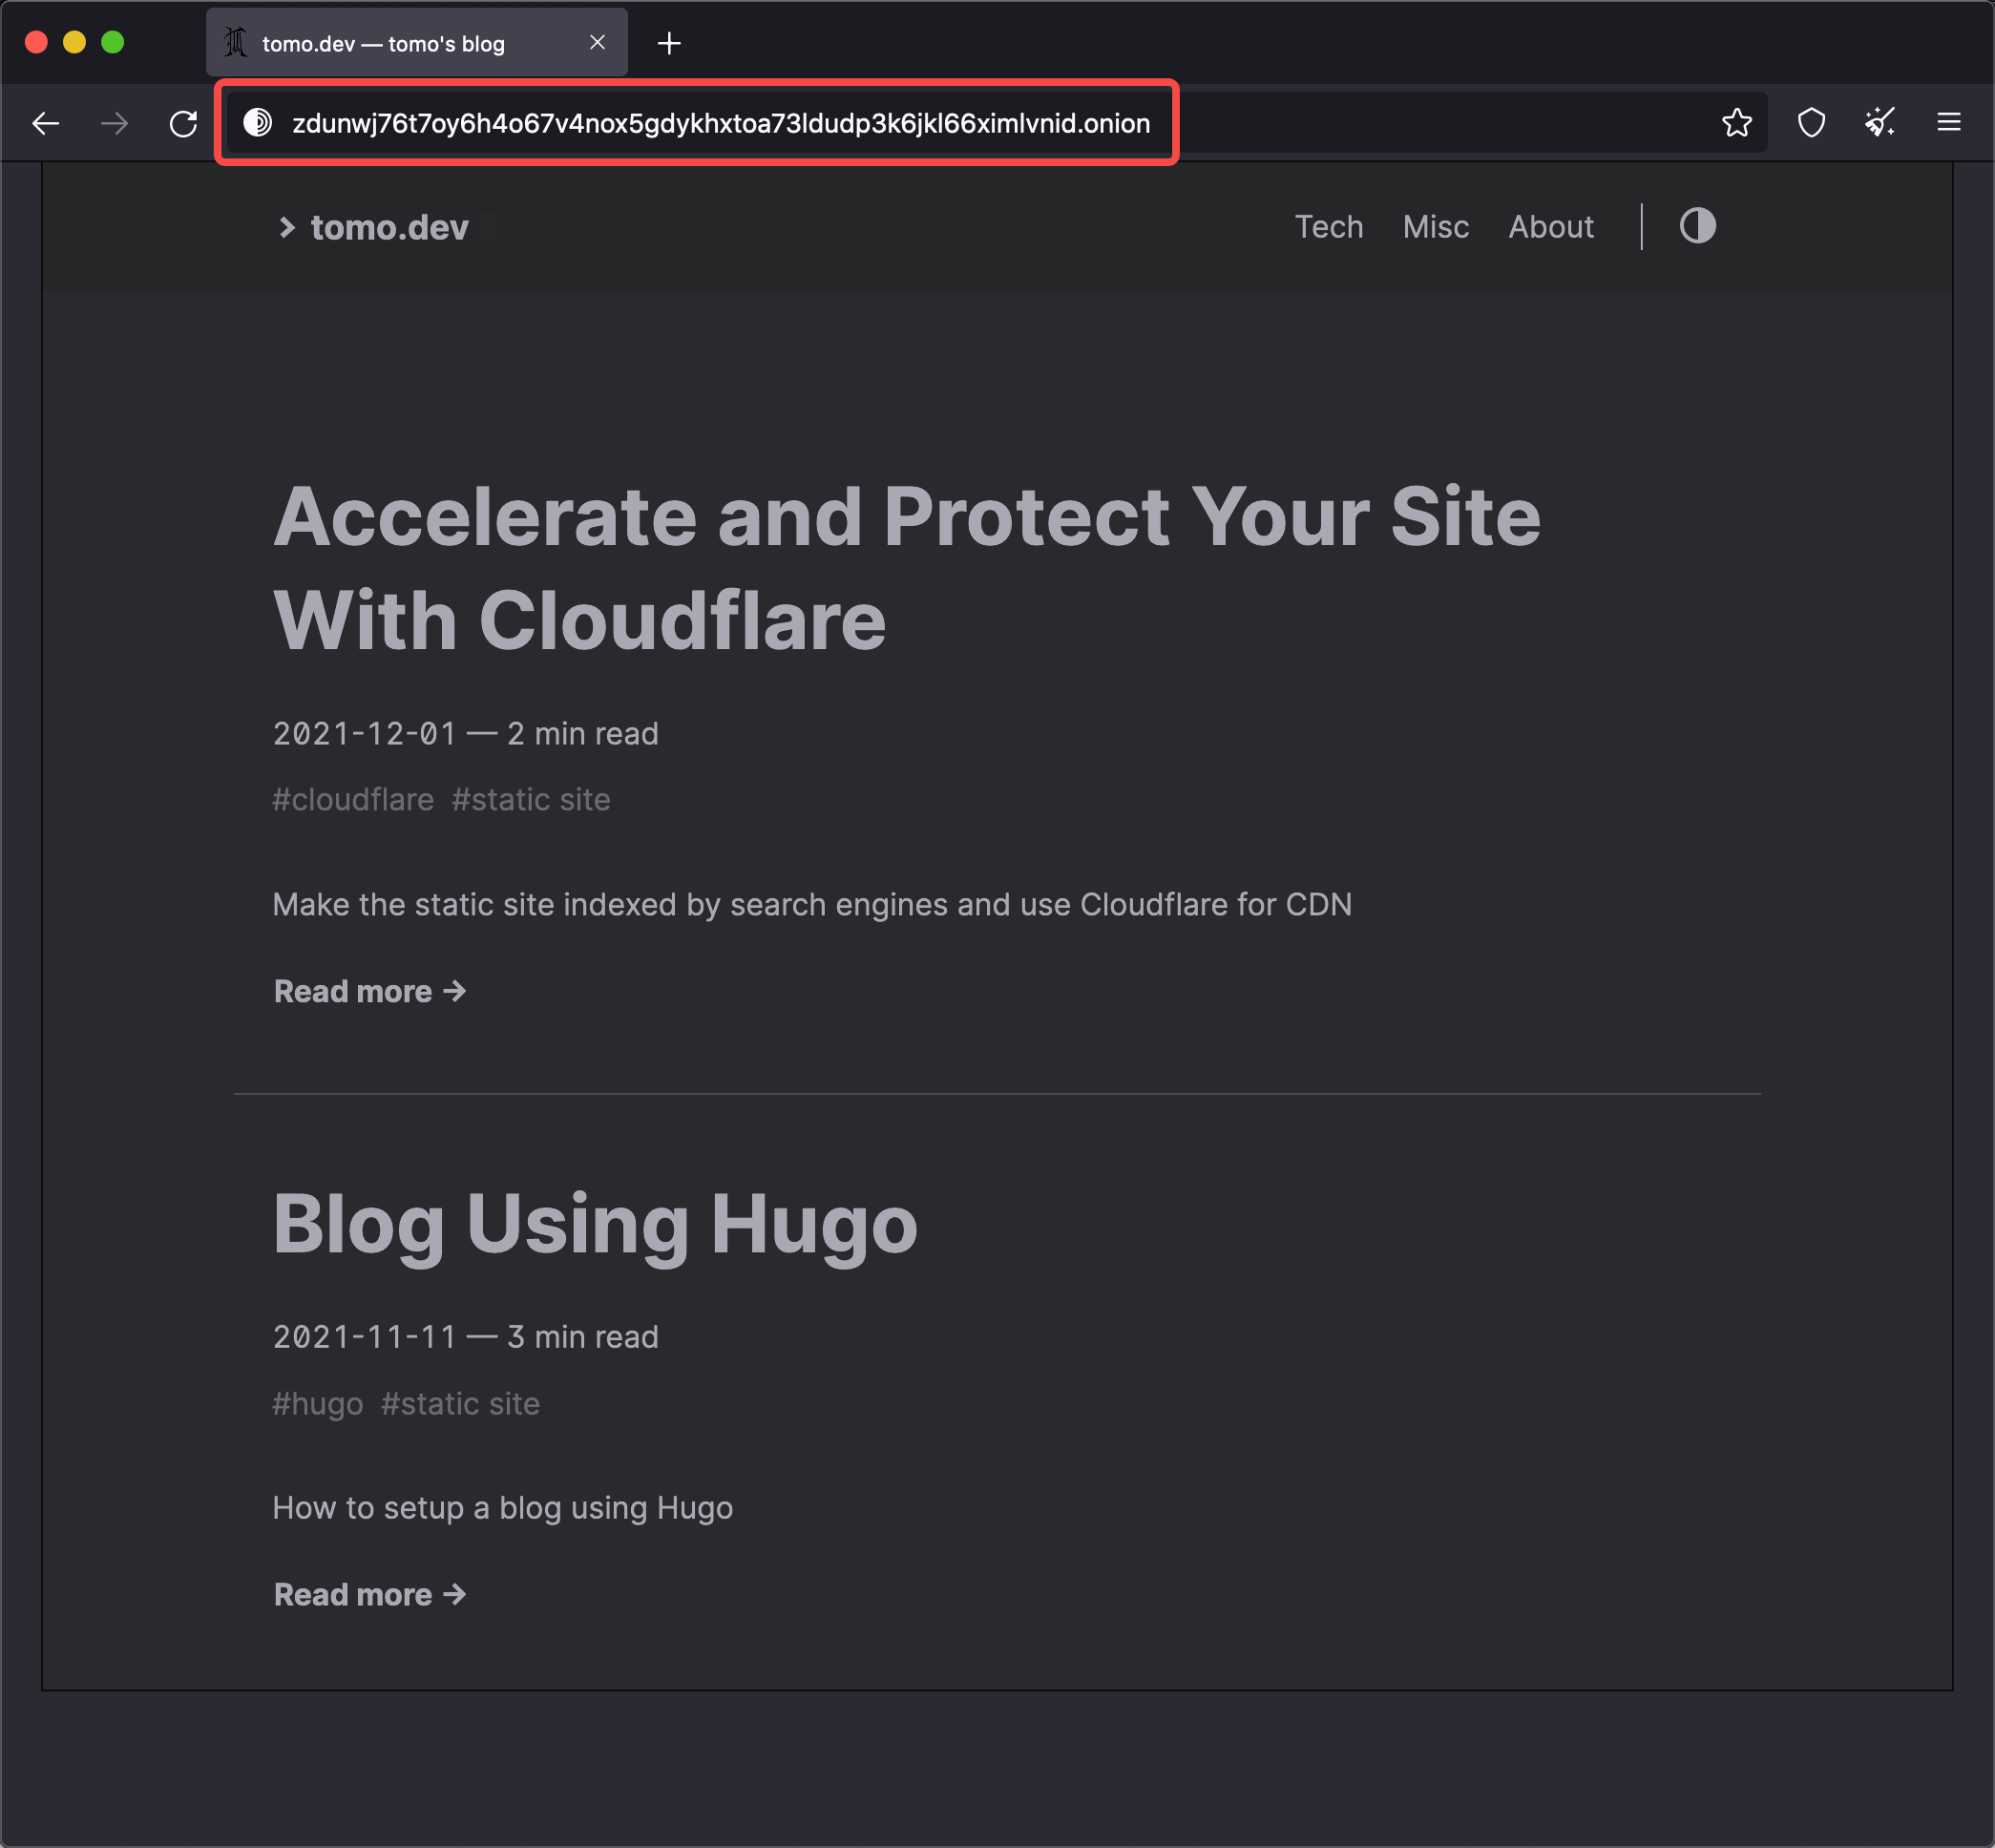
Task: Click the onion site circuit icon
Action: pos(258,122)
